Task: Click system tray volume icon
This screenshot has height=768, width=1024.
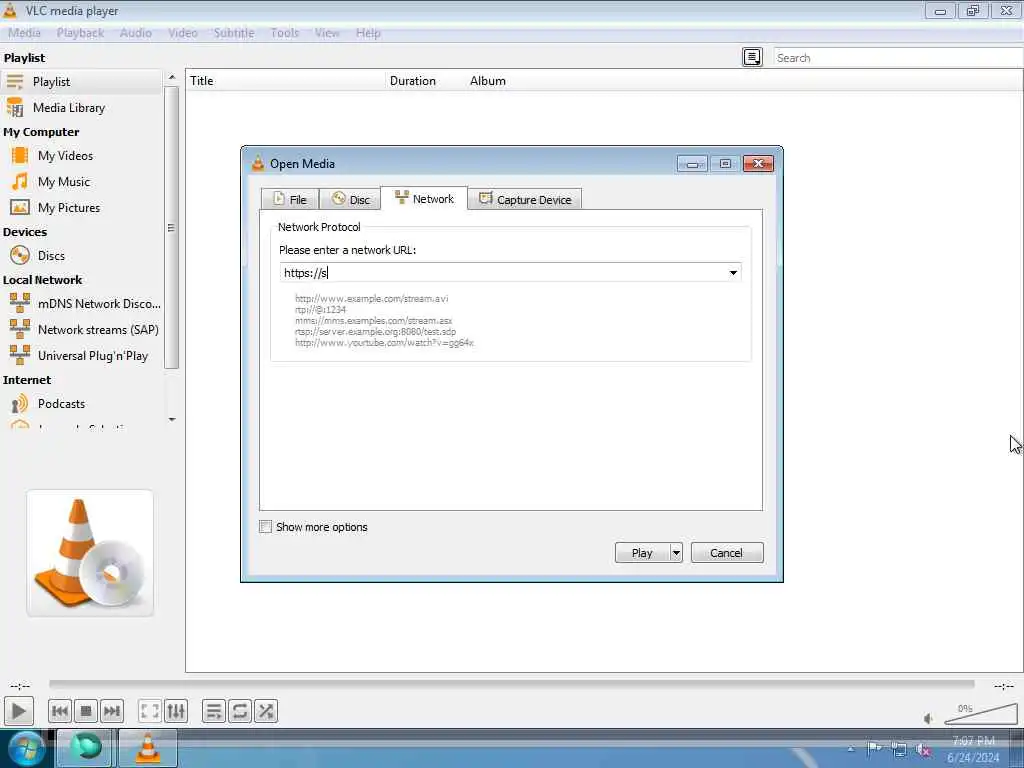Action: tap(923, 749)
